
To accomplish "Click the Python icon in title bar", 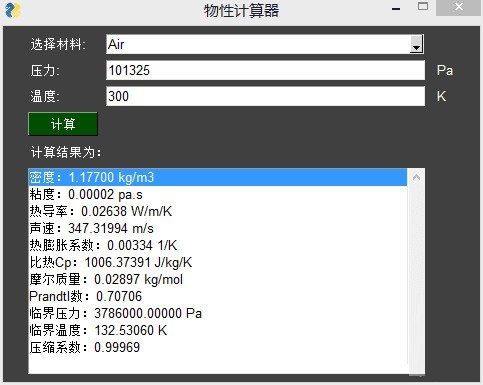I will tap(13, 10).
